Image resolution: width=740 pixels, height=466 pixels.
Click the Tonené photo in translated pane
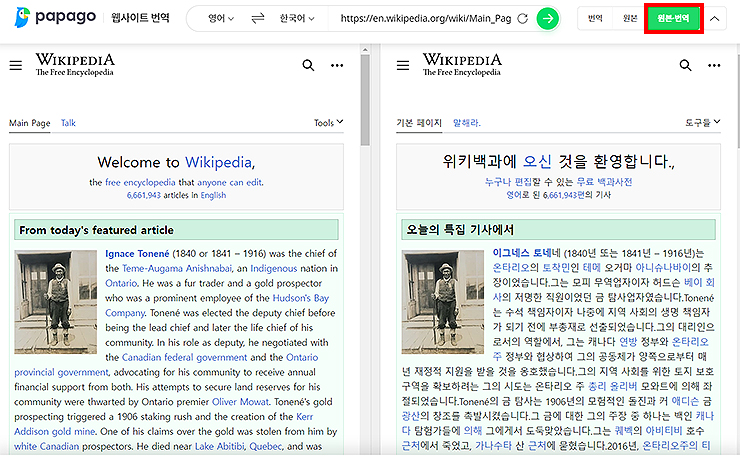click(442, 302)
